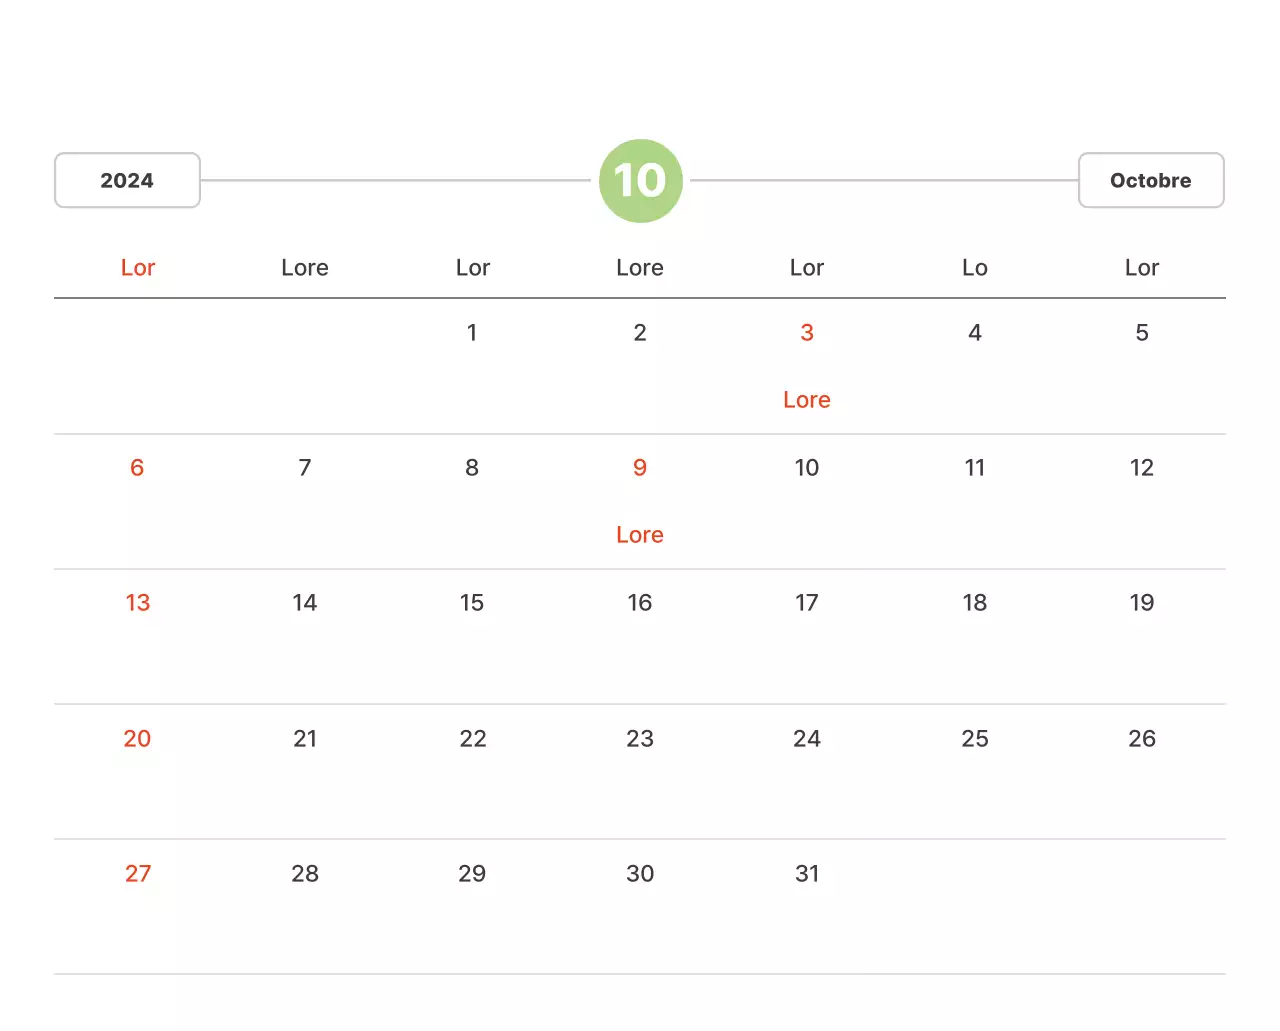Select Sunday October 6
The width and height of the screenshot is (1280, 1031).
(x=137, y=468)
